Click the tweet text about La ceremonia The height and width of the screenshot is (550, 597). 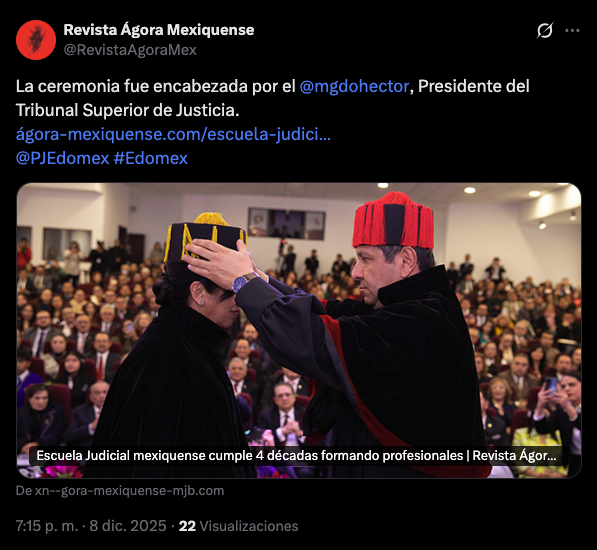(x=273, y=98)
